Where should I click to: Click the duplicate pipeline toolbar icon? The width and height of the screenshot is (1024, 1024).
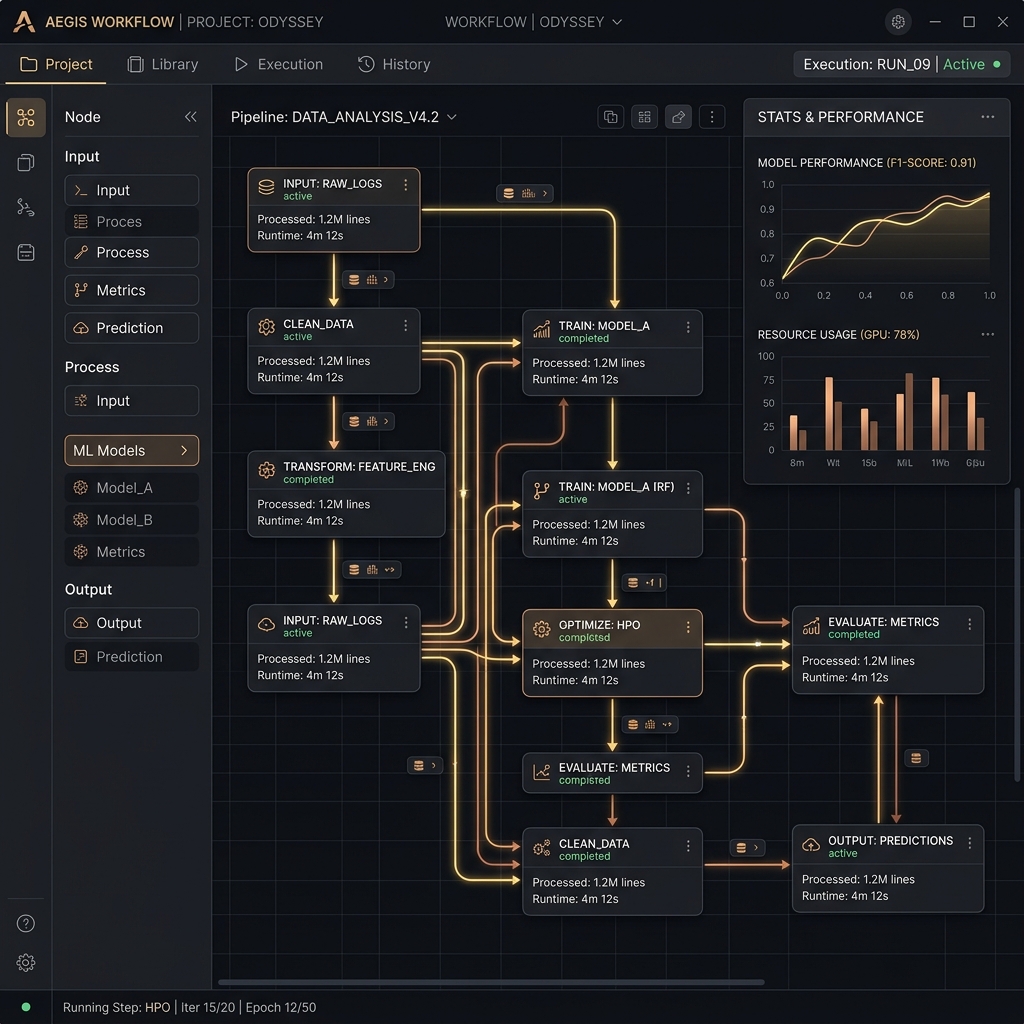[x=611, y=117]
